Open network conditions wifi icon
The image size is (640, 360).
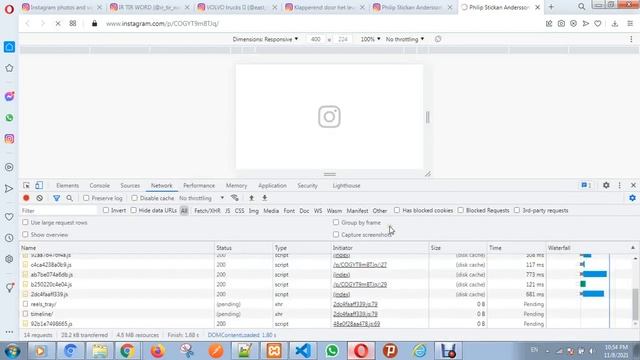(x=235, y=198)
